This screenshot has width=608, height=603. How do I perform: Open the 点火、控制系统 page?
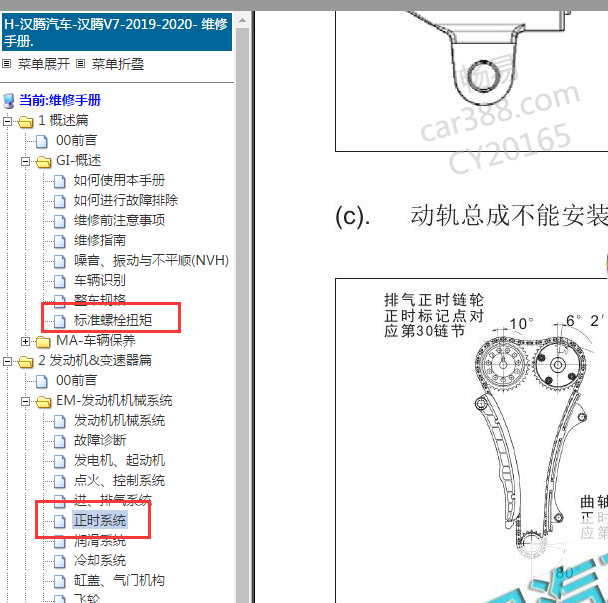coord(119,480)
